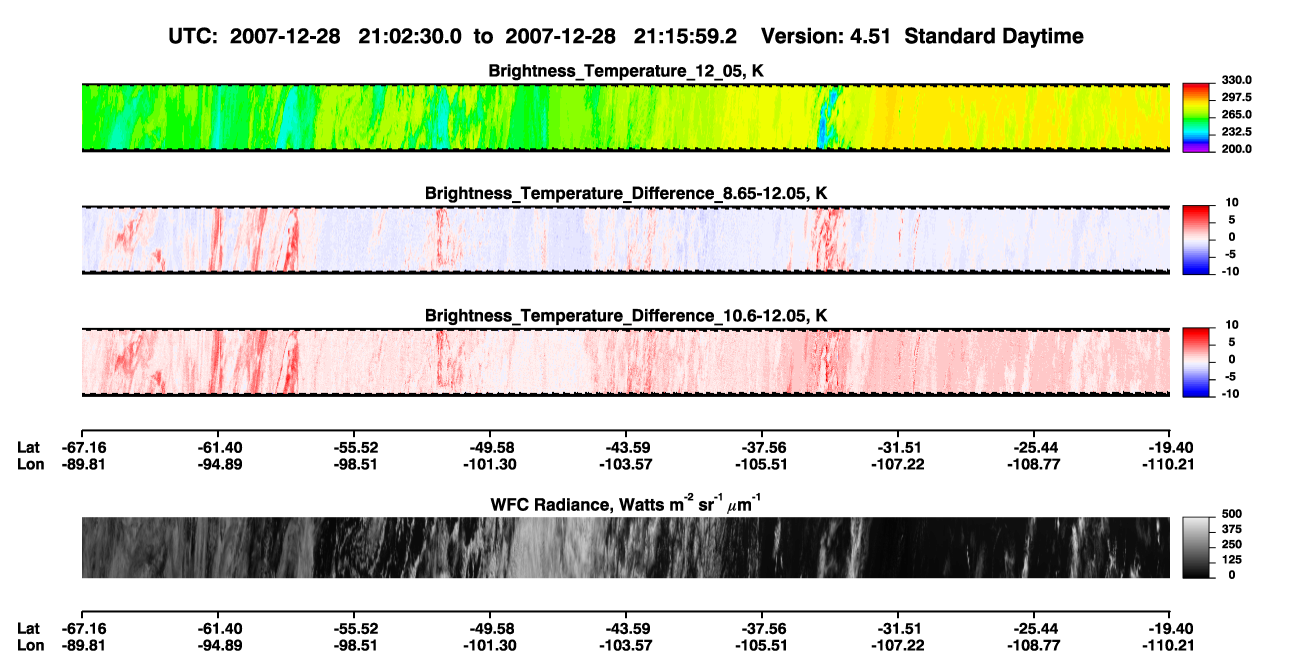Screen dimensions: 1300x667
Task: Click the 10 label on 10.6-12.05 colorbar
Action: click(1232, 326)
